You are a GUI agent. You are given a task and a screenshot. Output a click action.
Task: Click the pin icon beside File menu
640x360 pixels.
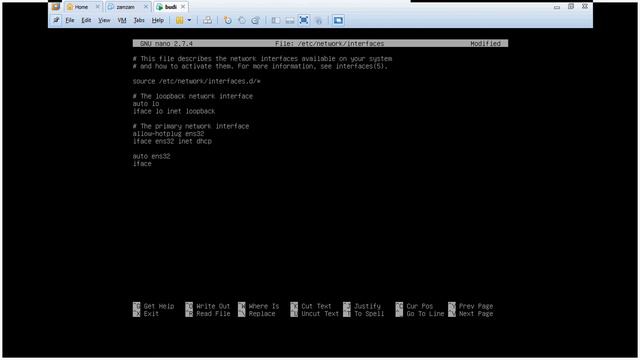click(56, 20)
